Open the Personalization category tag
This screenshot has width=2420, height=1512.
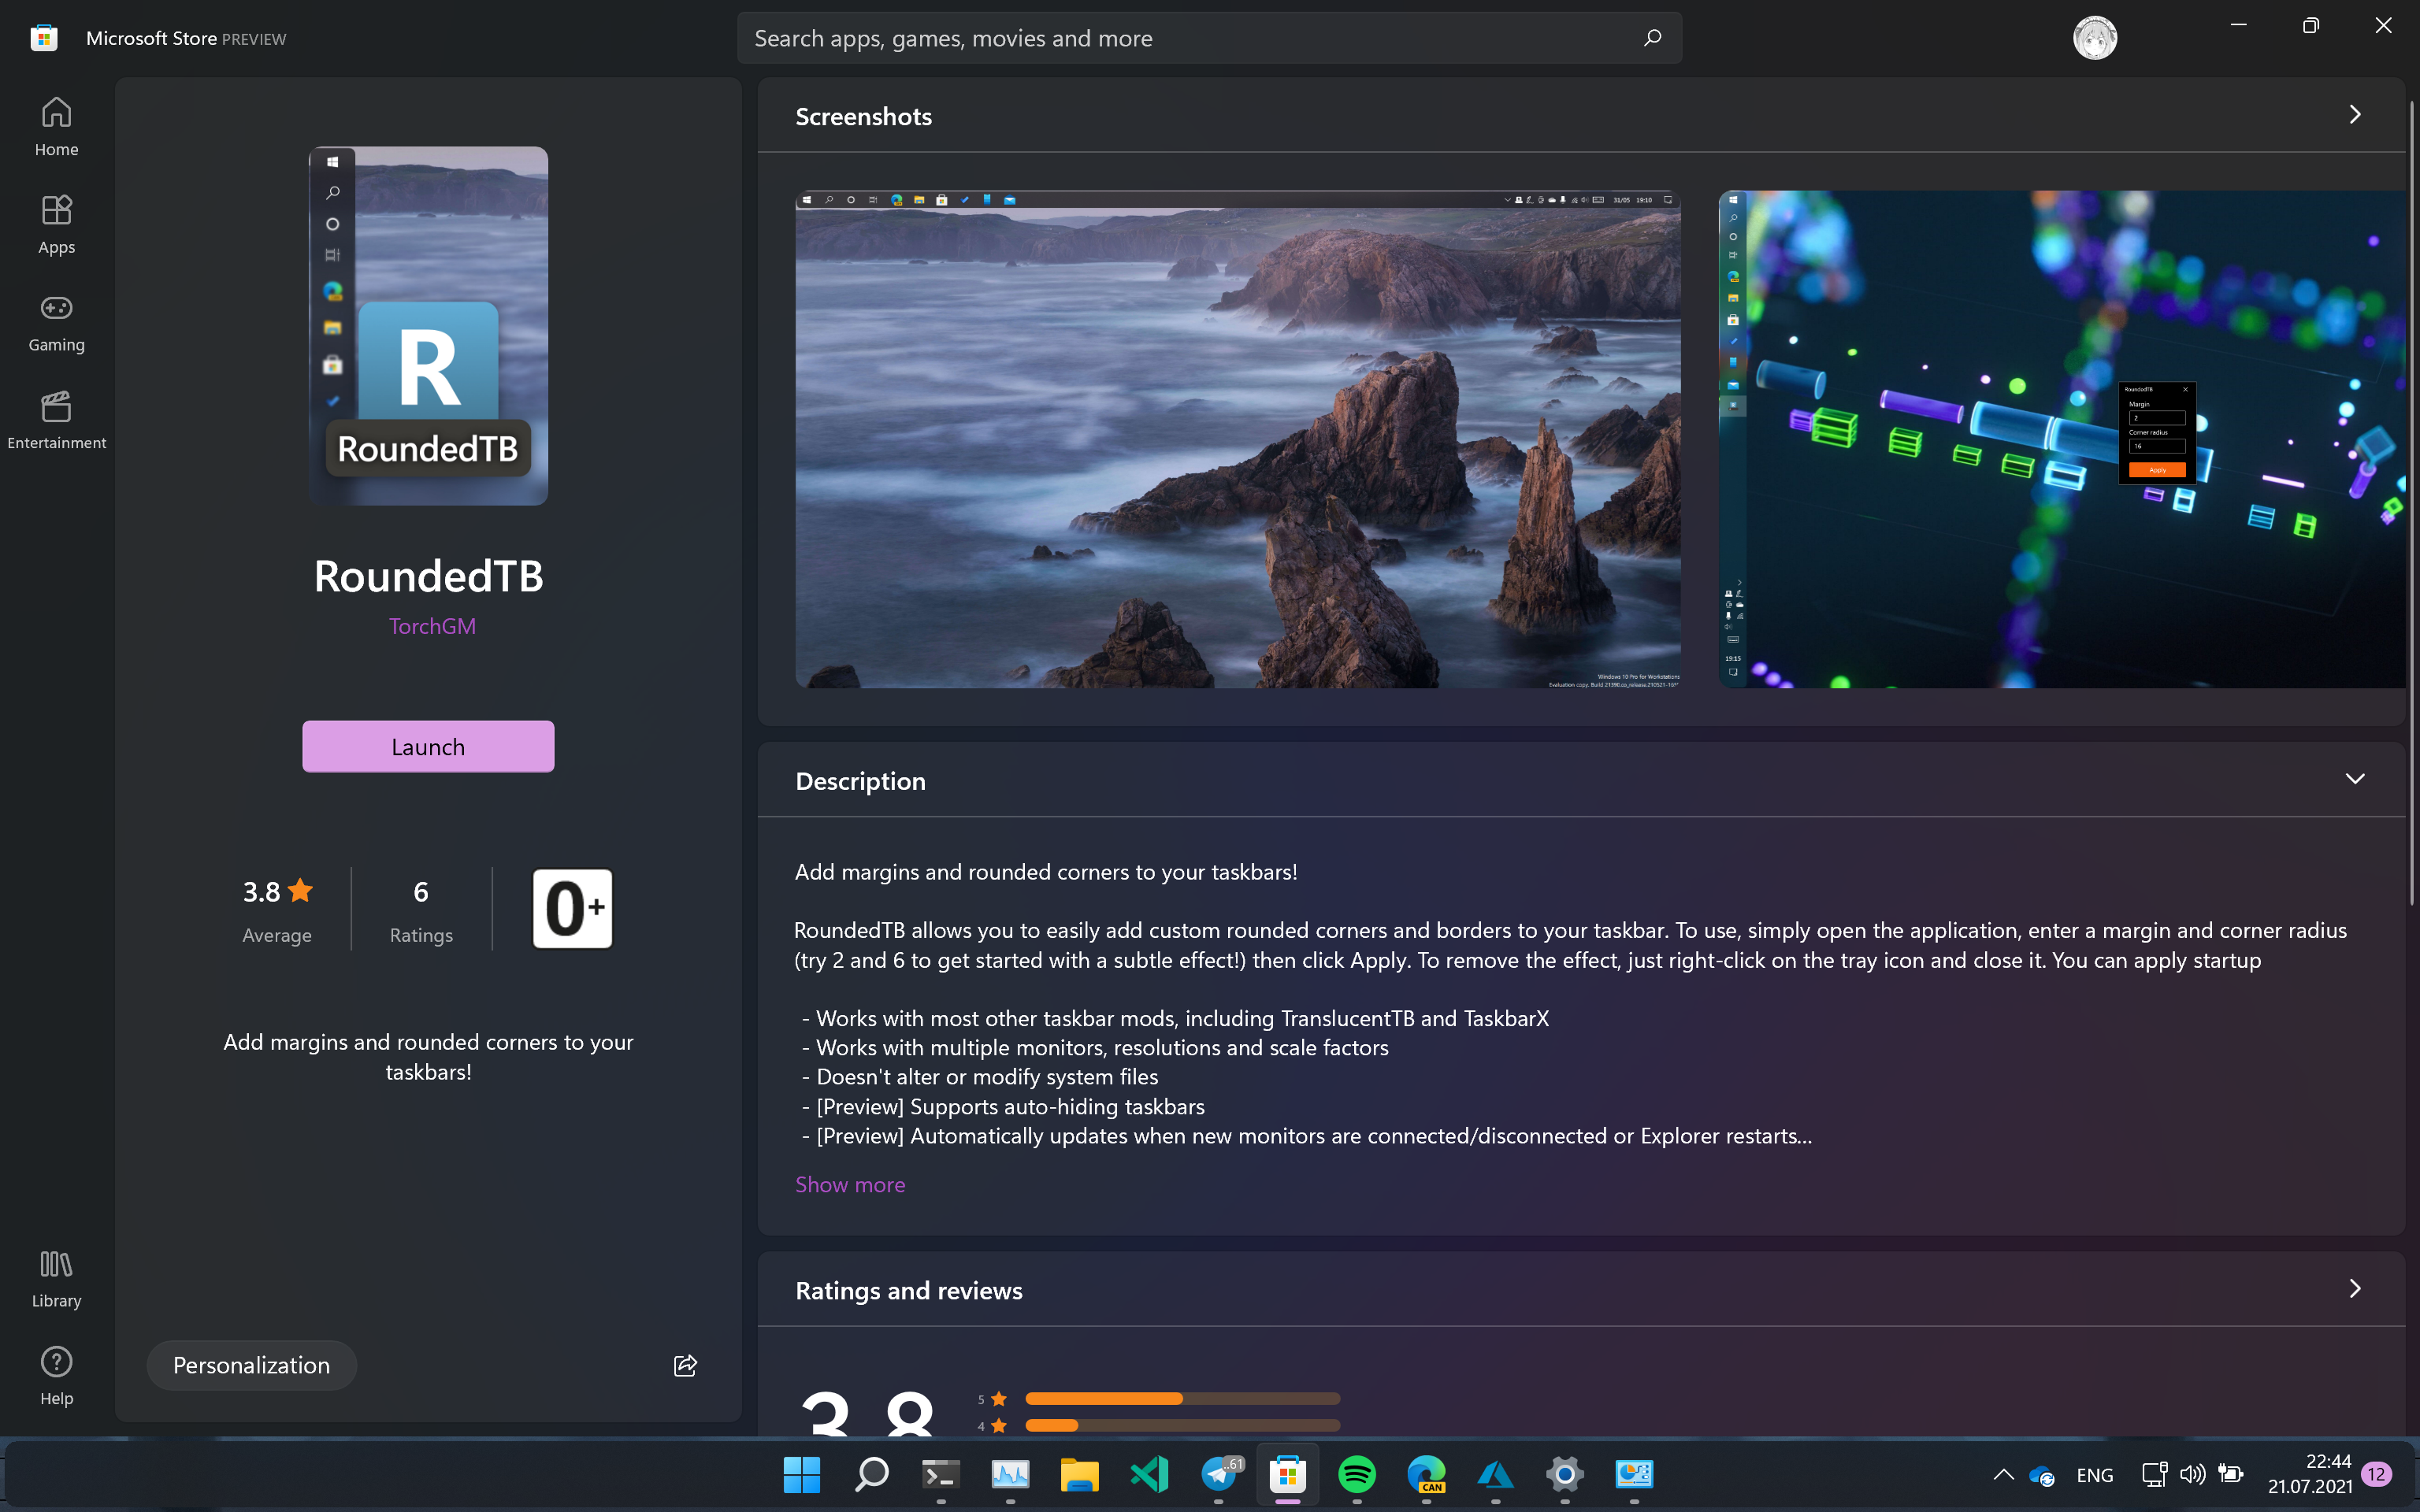[251, 1365]
